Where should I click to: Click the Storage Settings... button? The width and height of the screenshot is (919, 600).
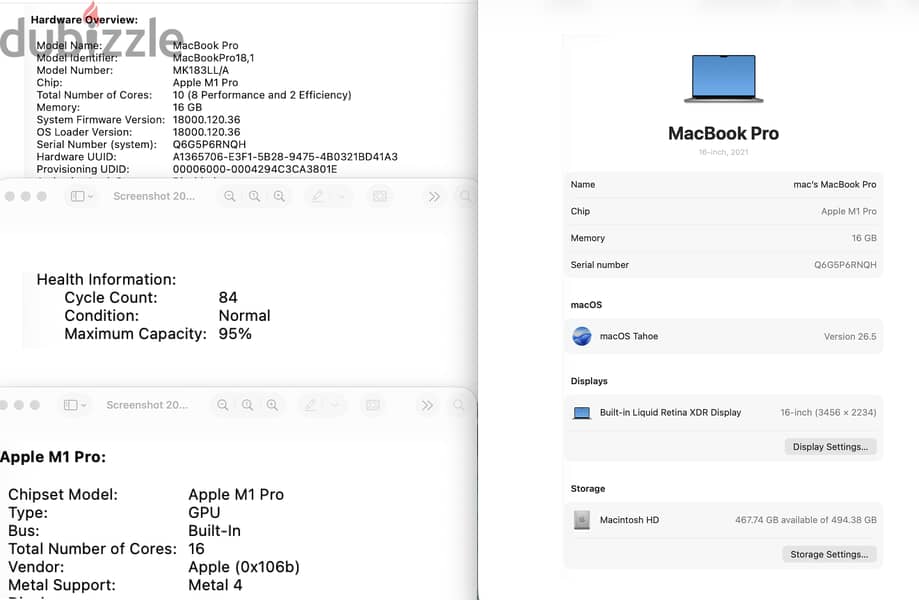(x=829, y=554)
